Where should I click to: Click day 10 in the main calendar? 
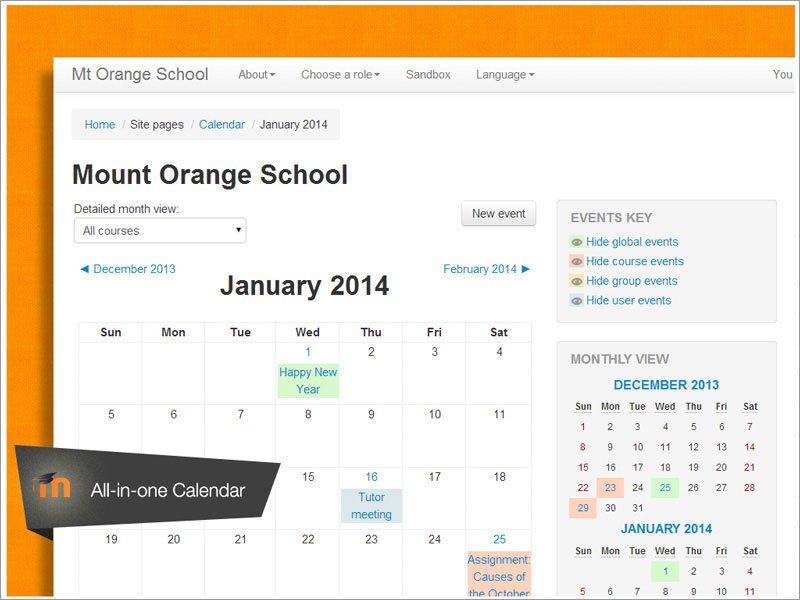(x=435, y=414)
